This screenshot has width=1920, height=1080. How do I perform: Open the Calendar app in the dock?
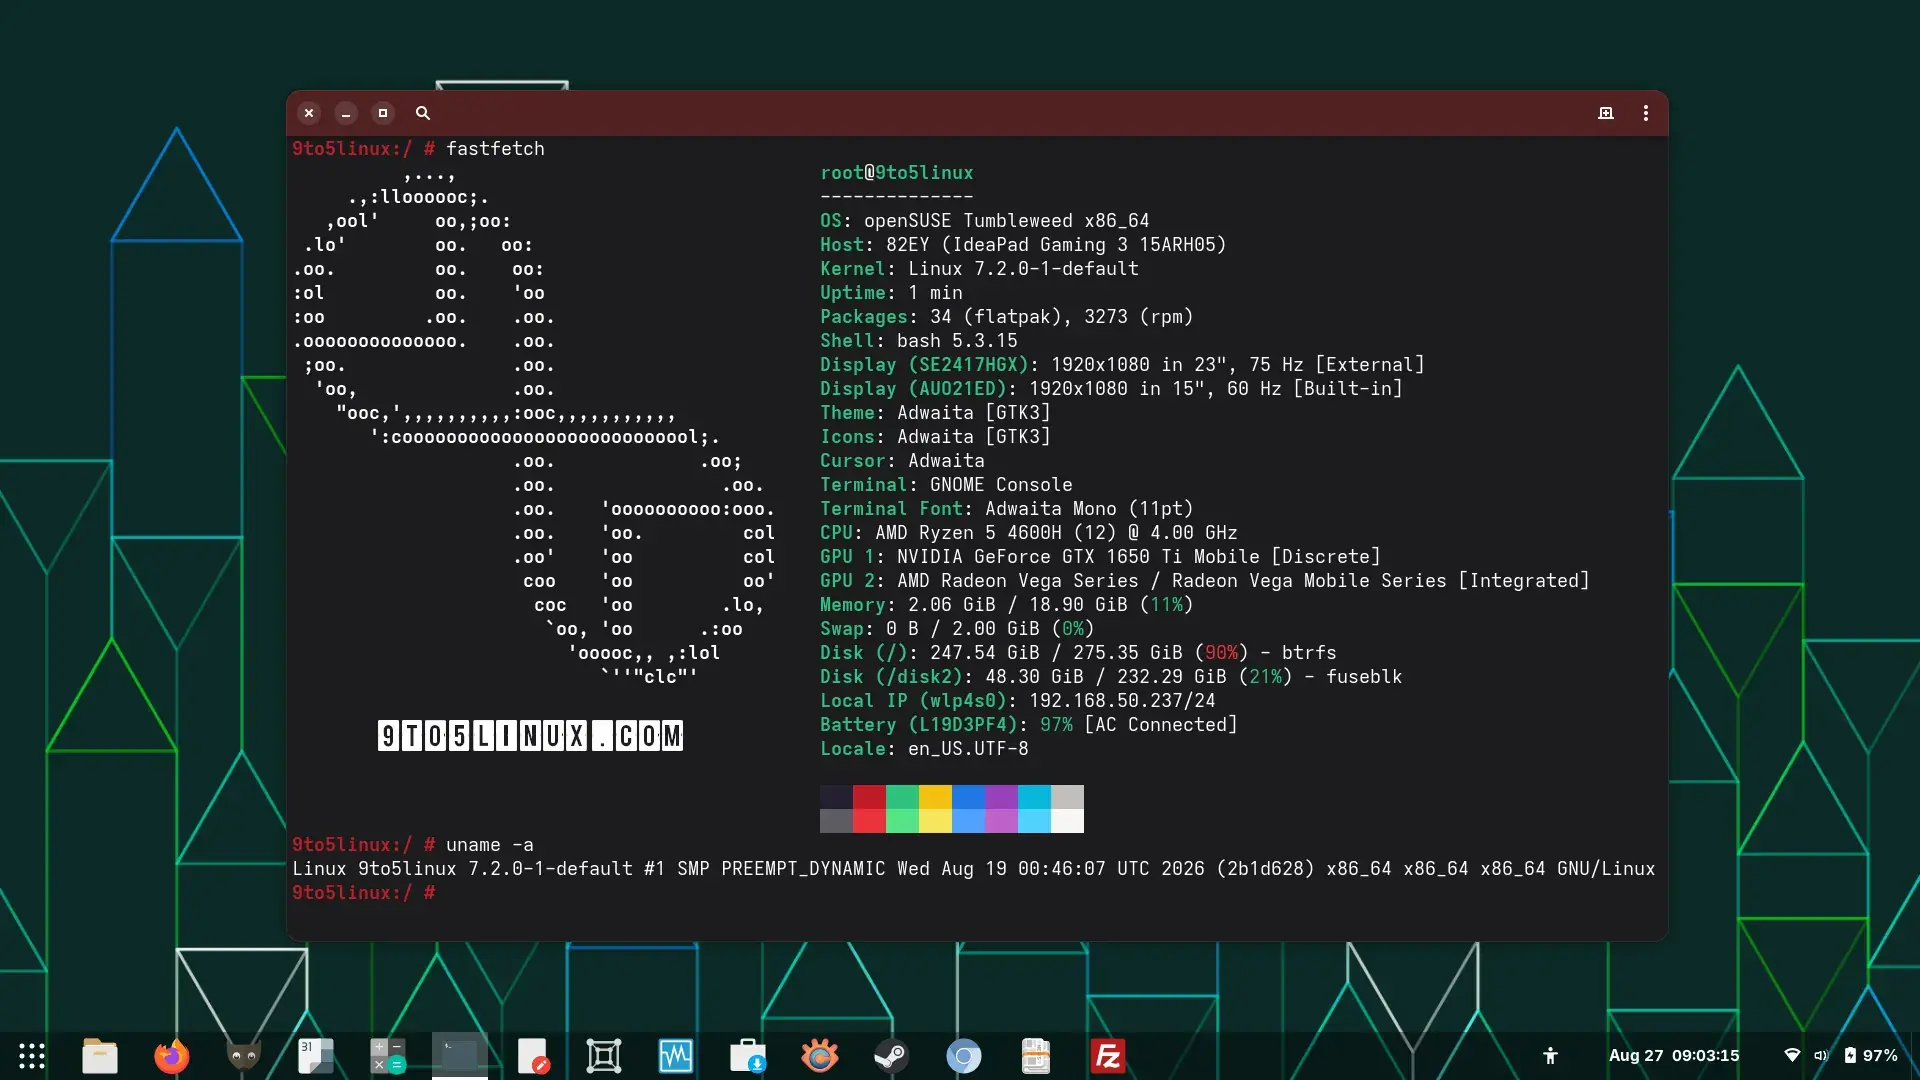point(316,1056)
